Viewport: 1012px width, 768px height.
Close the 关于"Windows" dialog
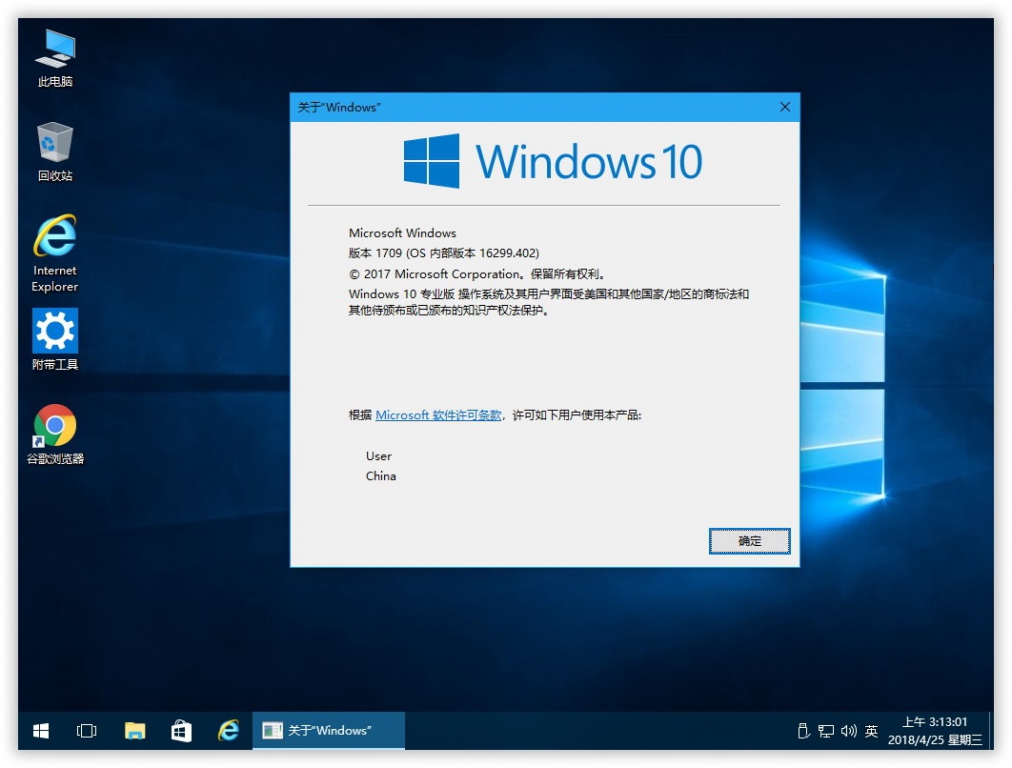pos(785,107)
